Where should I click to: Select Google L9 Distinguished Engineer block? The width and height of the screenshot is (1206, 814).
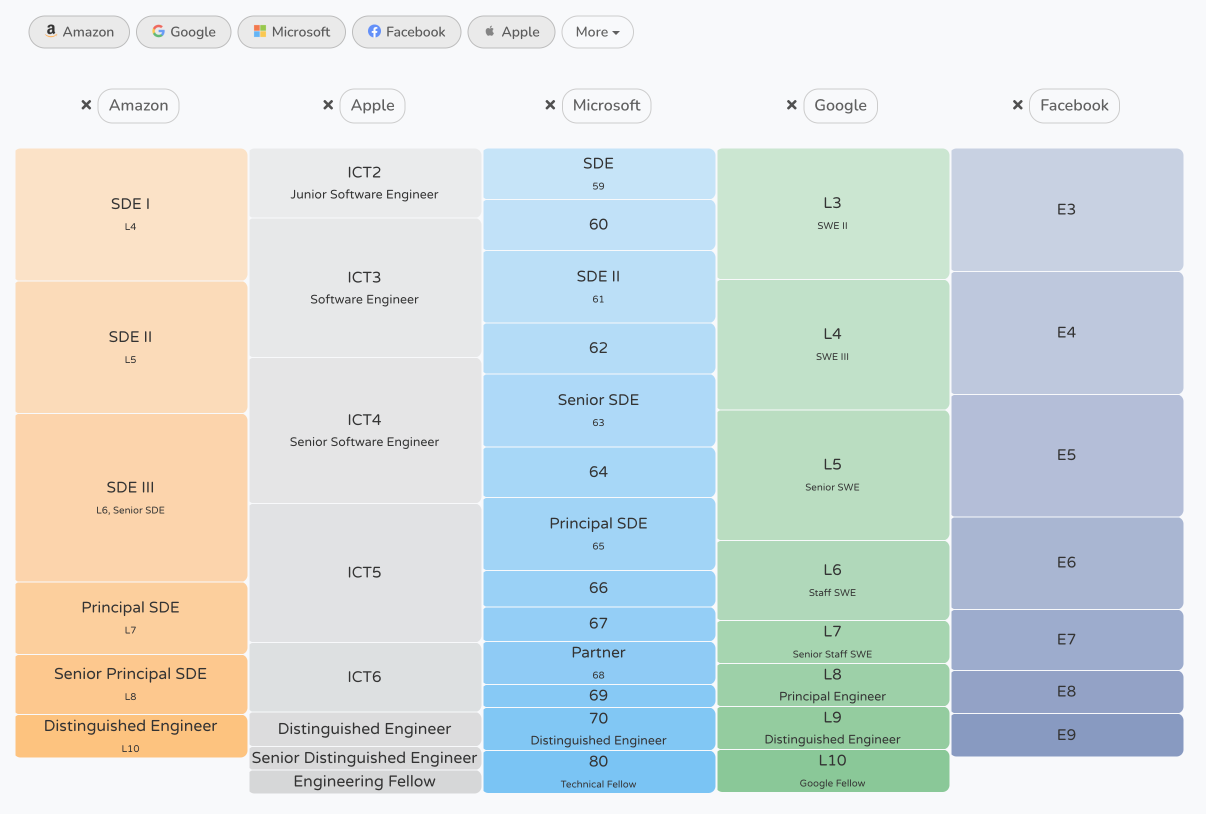tap(833, 728)
